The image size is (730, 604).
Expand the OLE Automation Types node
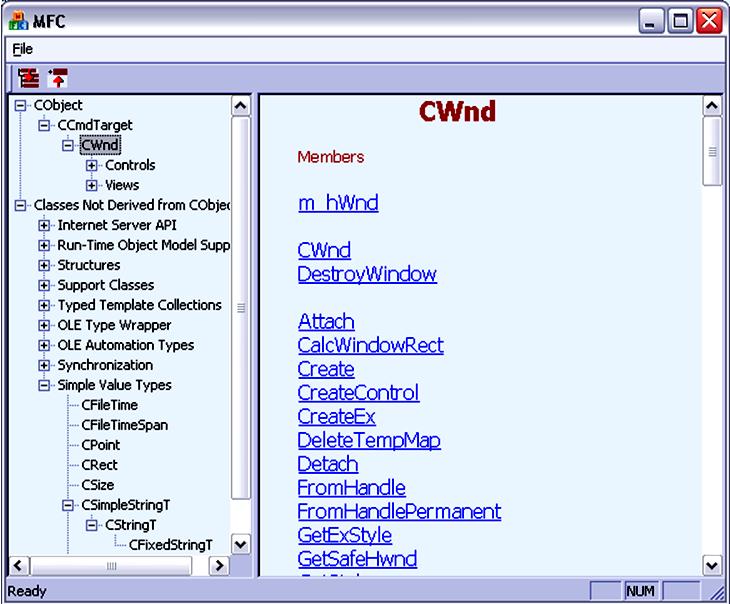tap(44, 345)
